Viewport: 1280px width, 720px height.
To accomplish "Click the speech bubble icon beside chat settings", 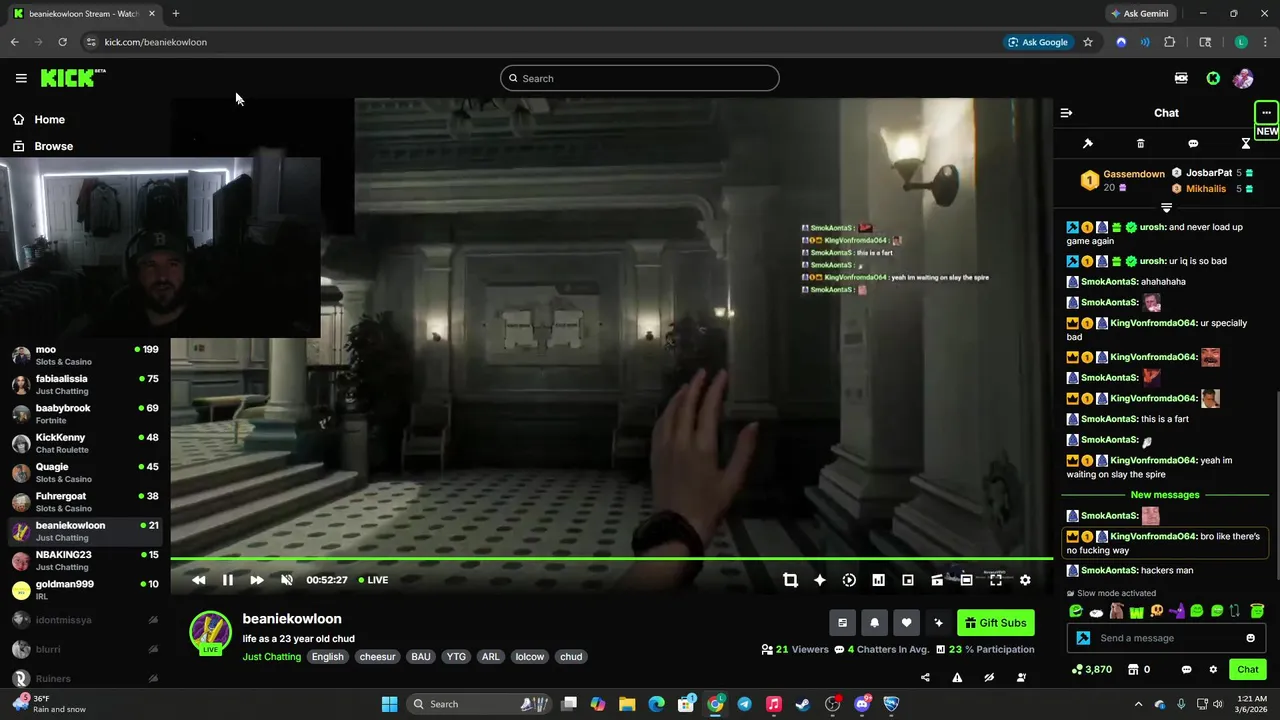I will [1186, 670].
